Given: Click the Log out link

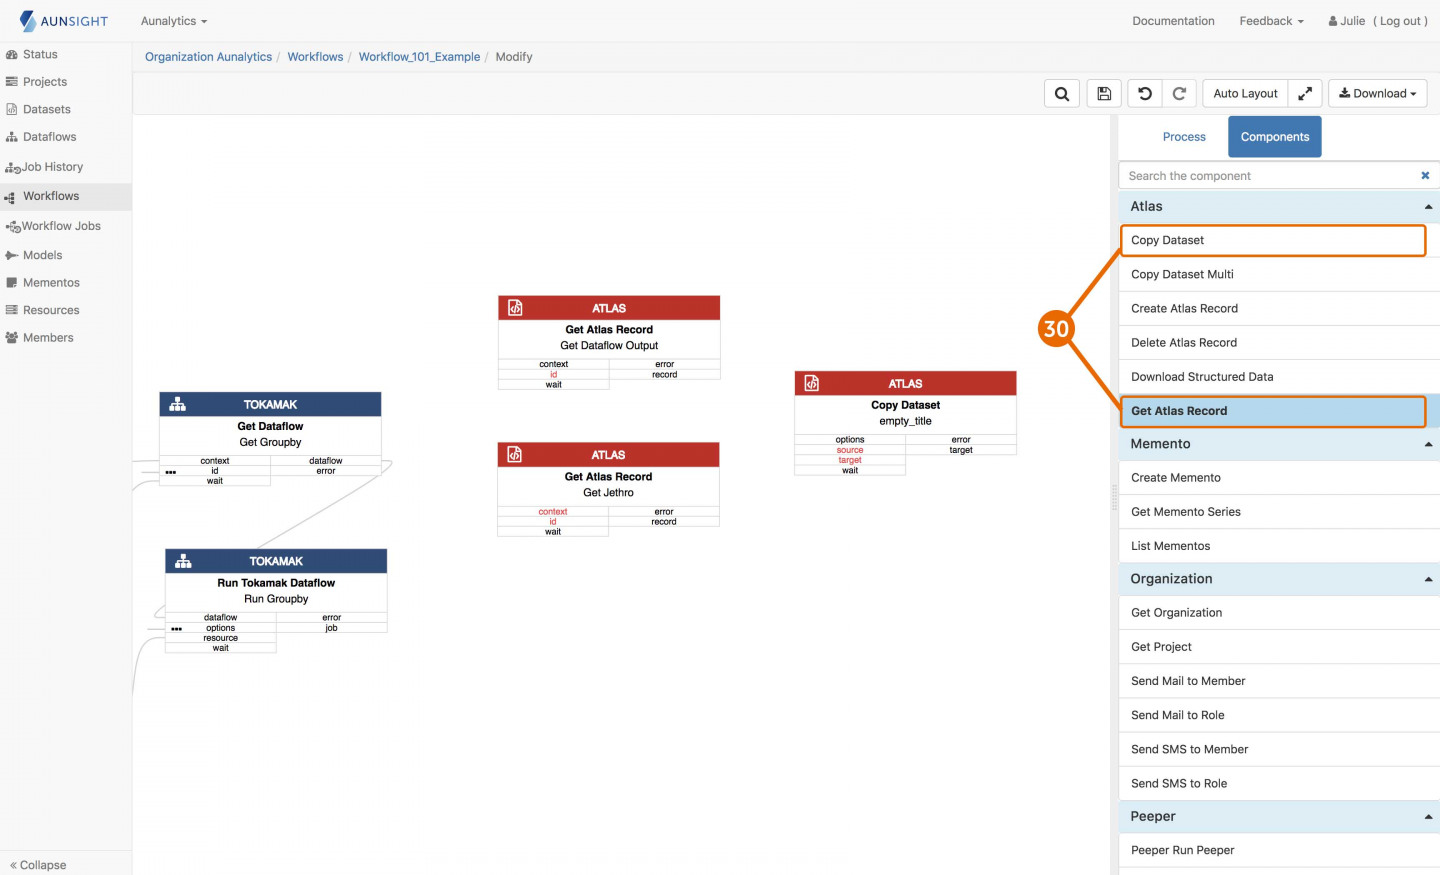Looking at the screenshot, I should pos(1400,21).
